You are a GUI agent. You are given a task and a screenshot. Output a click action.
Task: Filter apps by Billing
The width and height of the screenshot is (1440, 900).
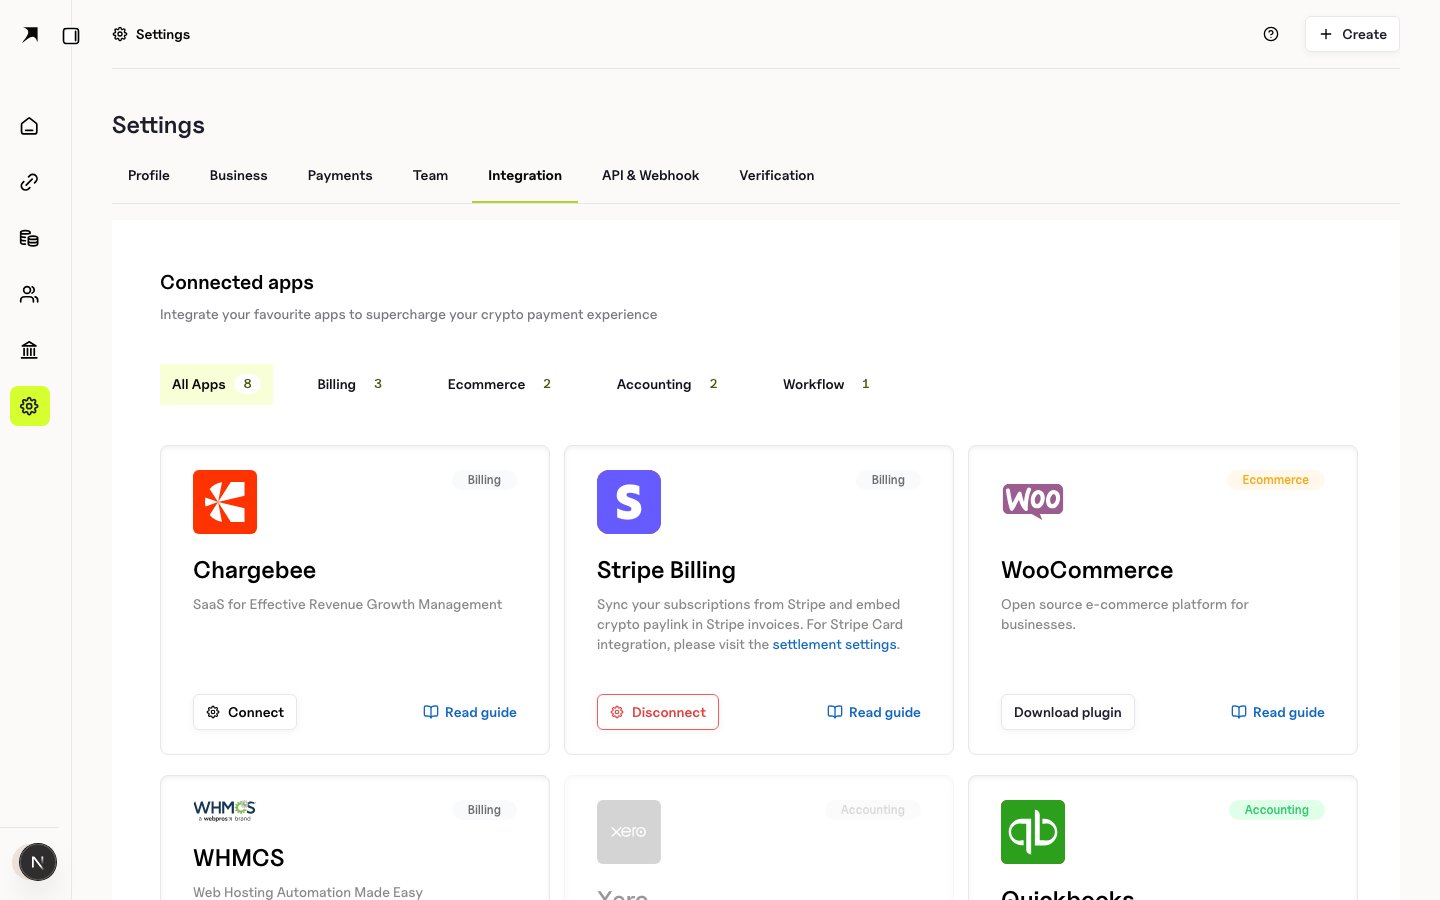click(x=351, y=384)
